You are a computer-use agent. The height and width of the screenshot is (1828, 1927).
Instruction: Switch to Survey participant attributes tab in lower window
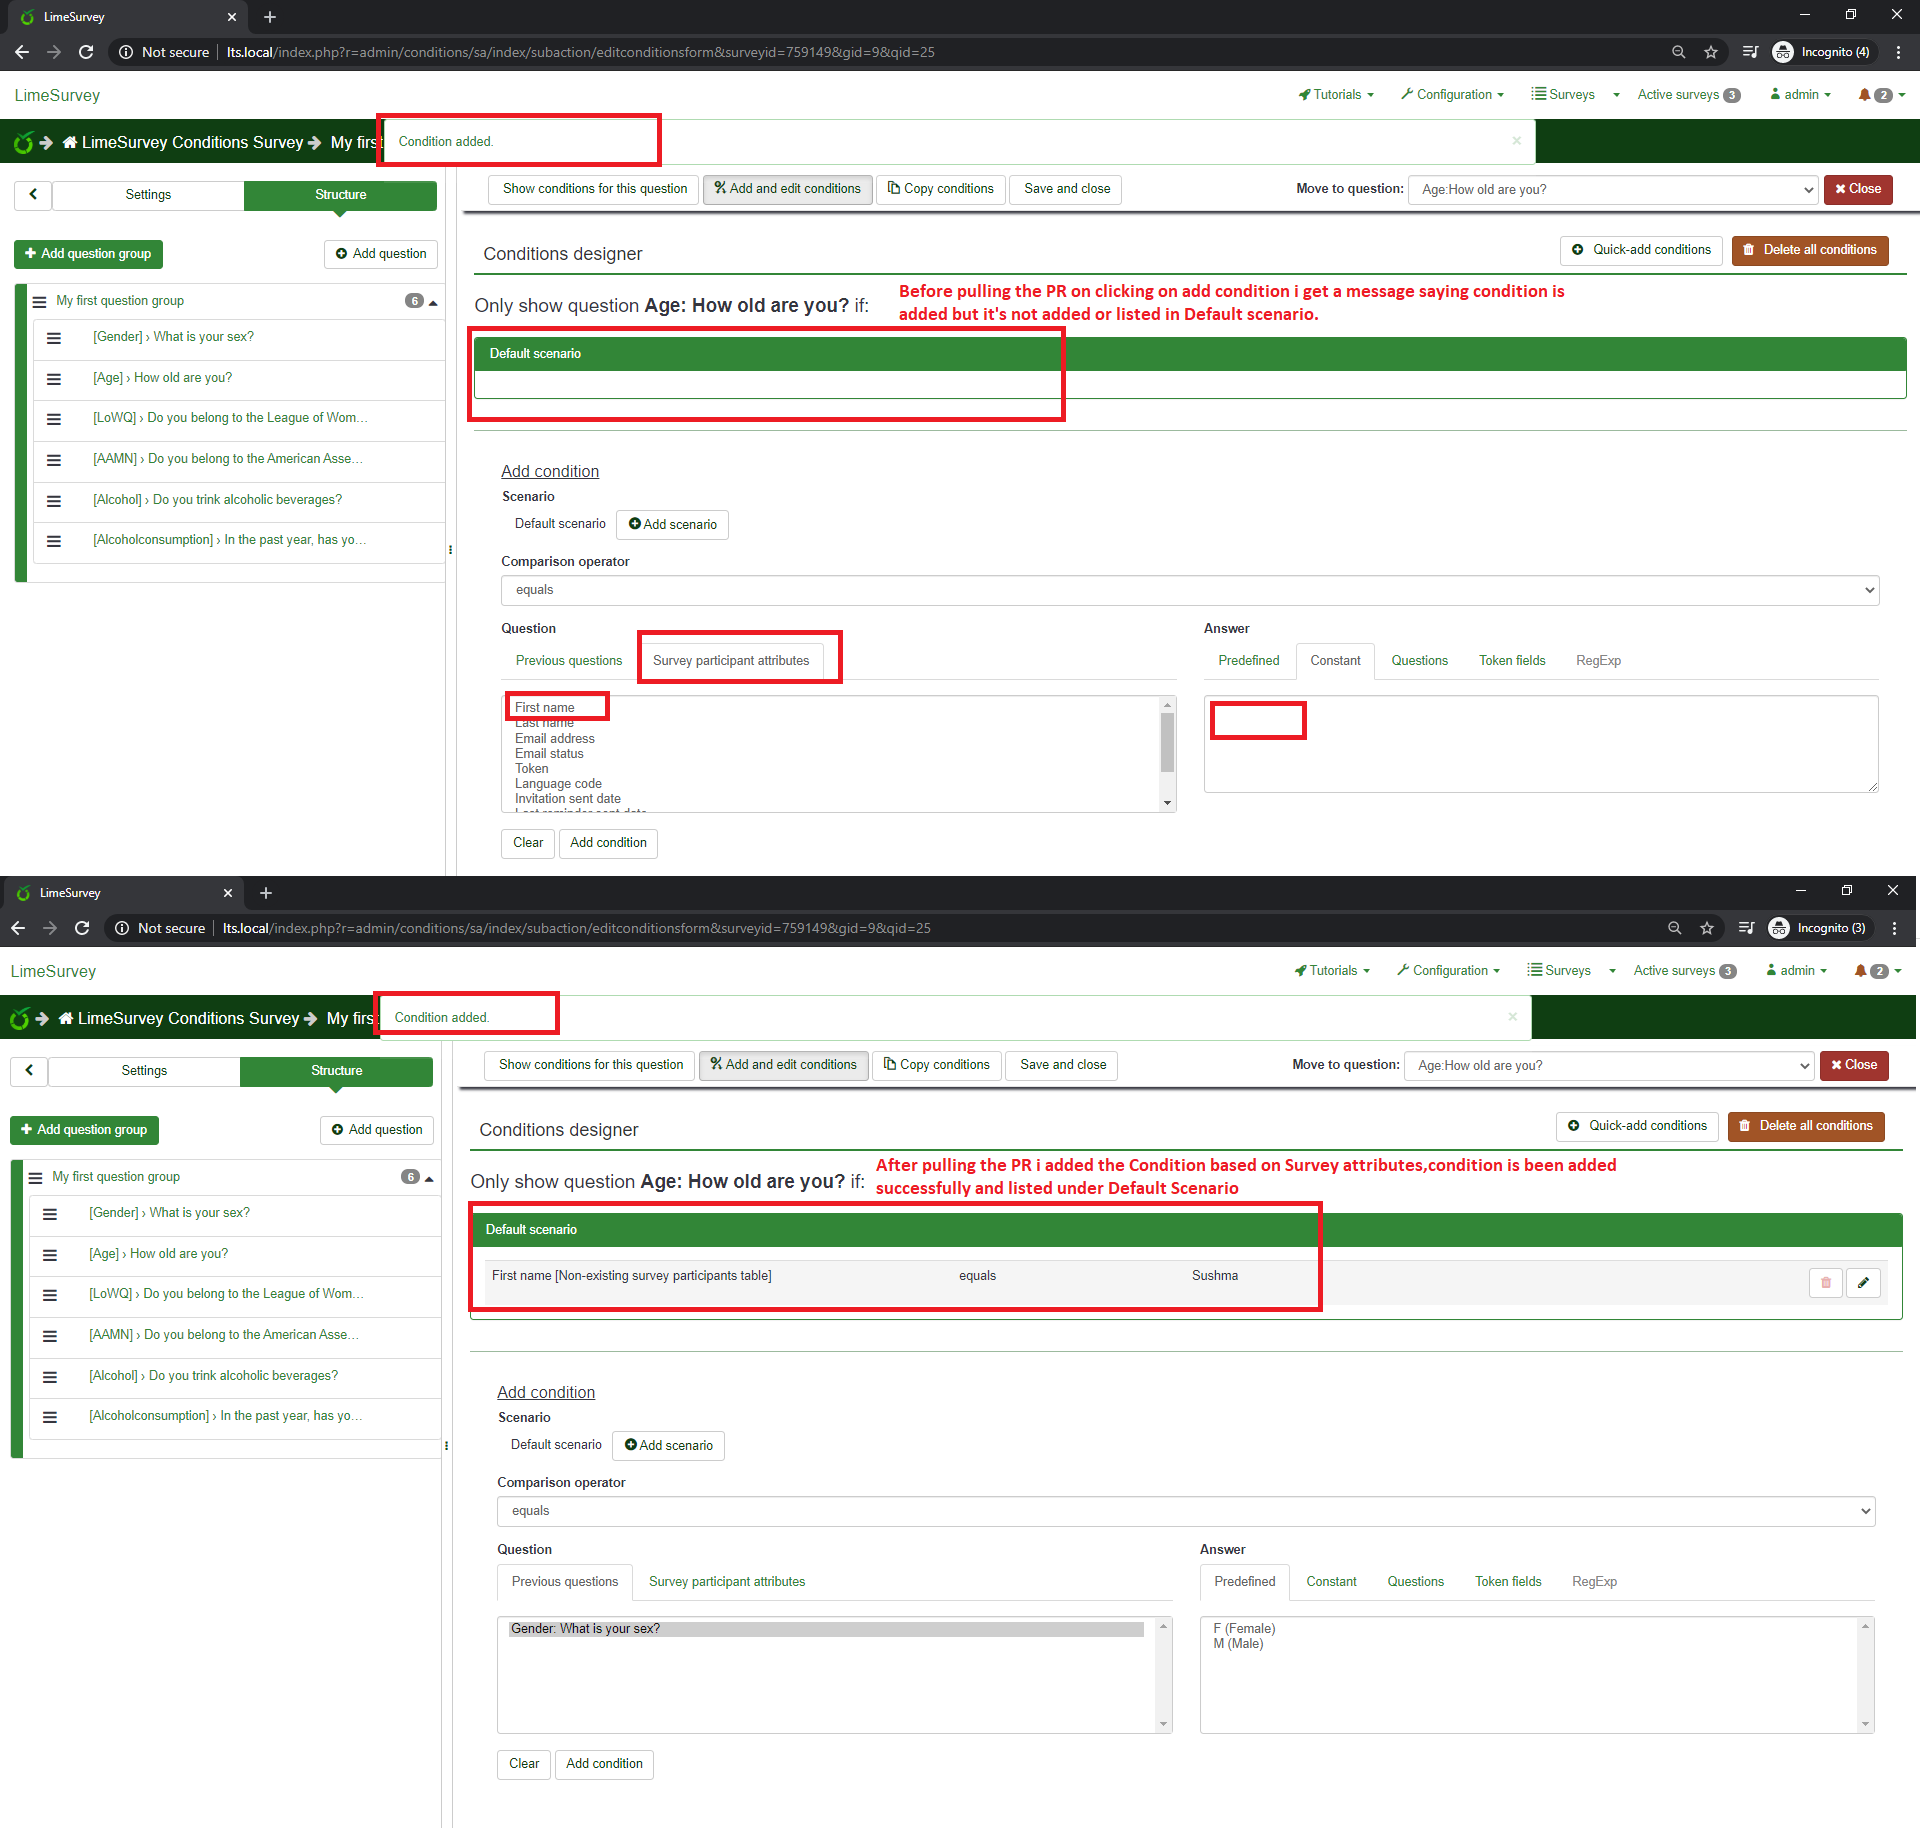coord(726,1581)
